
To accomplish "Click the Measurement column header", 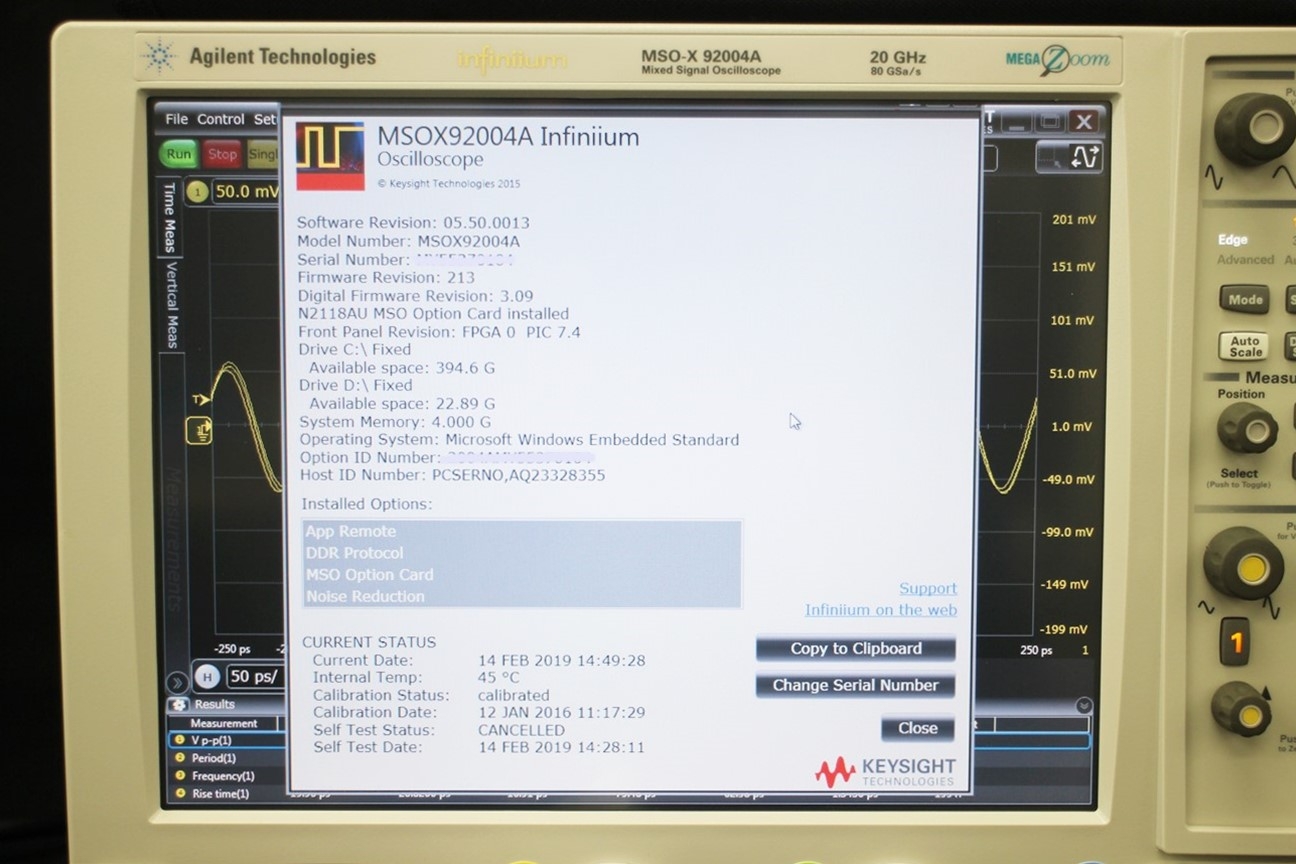I will coord(224,723).
